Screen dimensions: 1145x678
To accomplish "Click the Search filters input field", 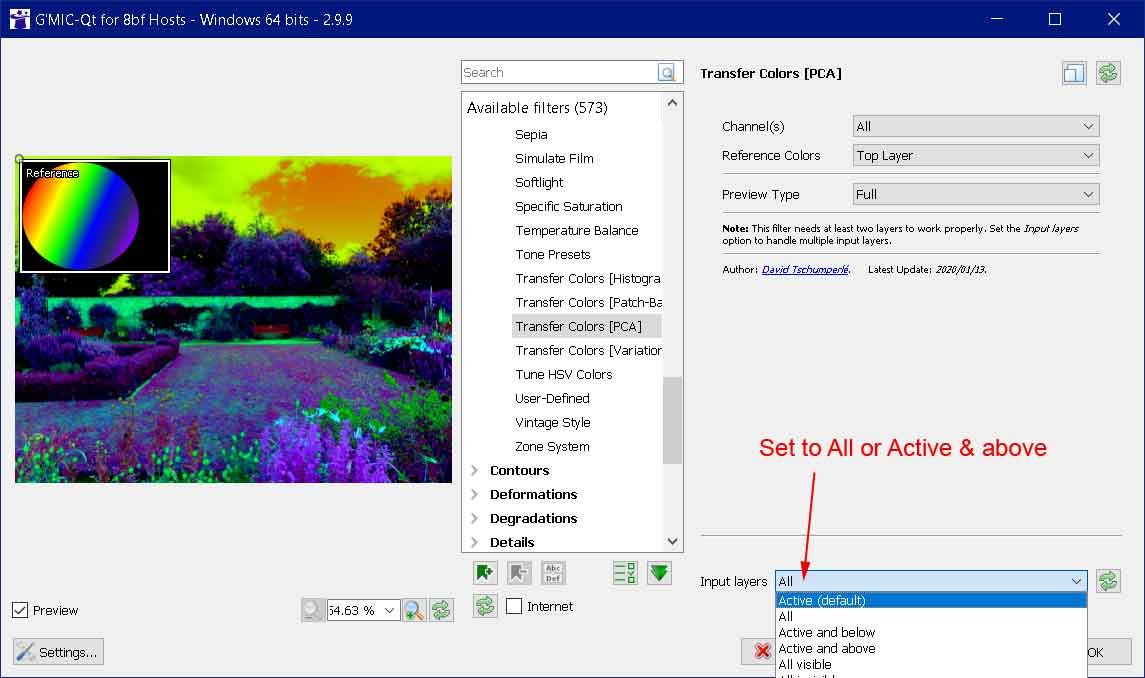I will click(x=559, y=72).
